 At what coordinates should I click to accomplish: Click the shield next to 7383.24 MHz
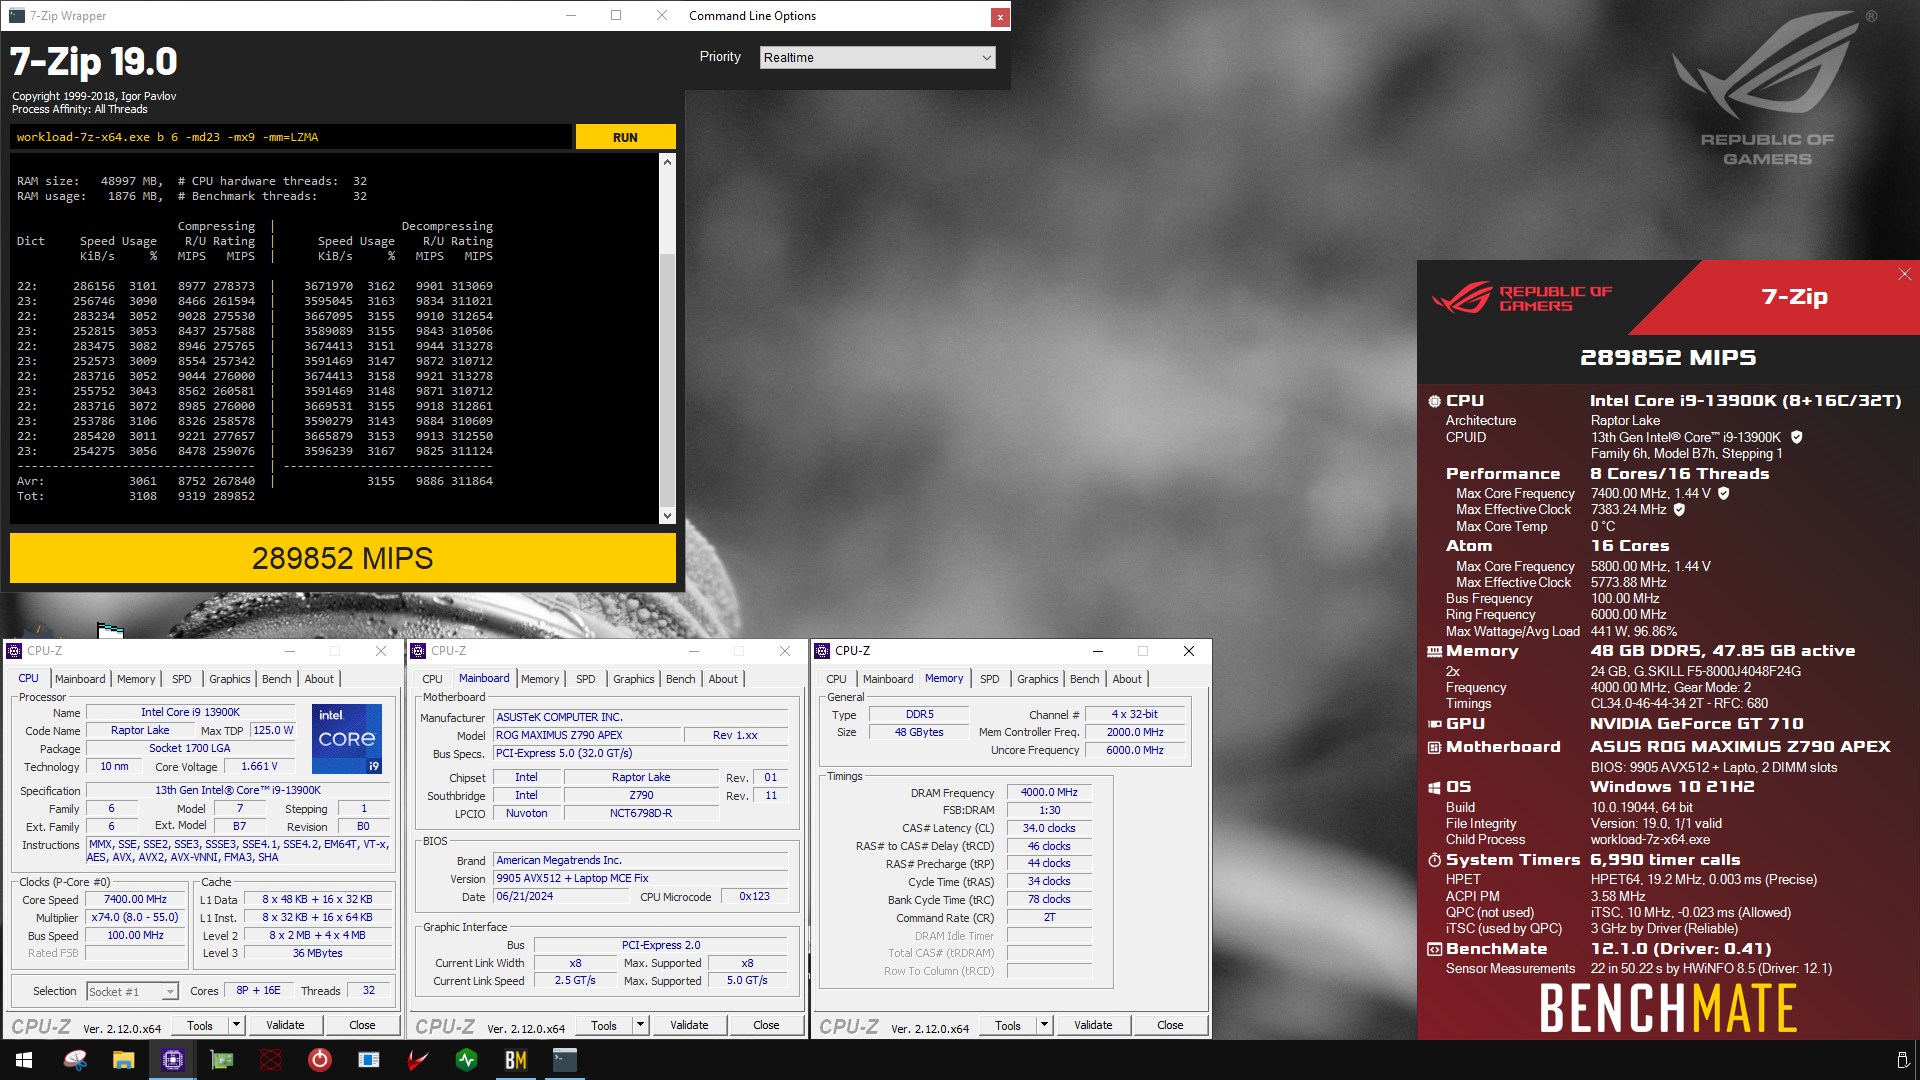pyautogui.click(x=1679, y=509)
